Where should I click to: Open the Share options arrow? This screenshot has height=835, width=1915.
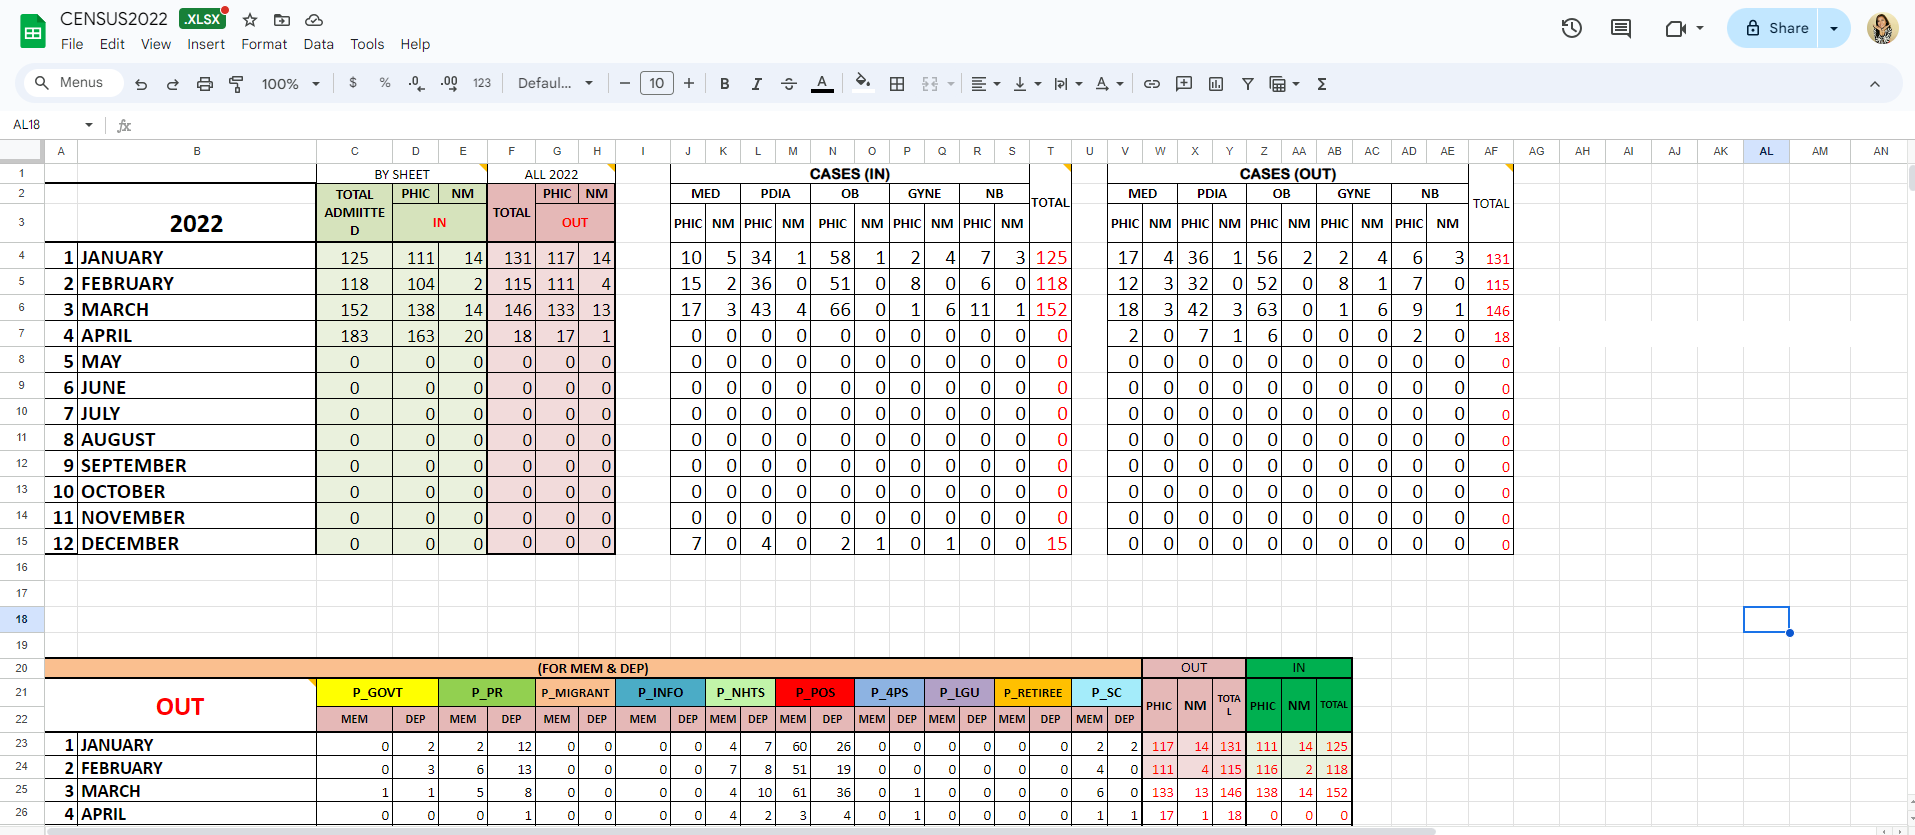[1834, 28]
